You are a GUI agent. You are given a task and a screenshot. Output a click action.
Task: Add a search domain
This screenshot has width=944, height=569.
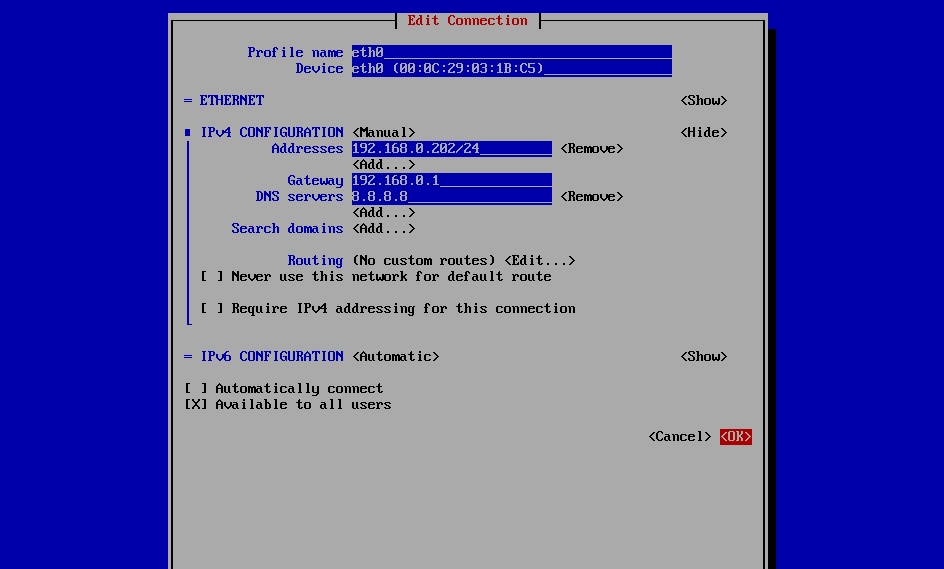pos(384,229)
